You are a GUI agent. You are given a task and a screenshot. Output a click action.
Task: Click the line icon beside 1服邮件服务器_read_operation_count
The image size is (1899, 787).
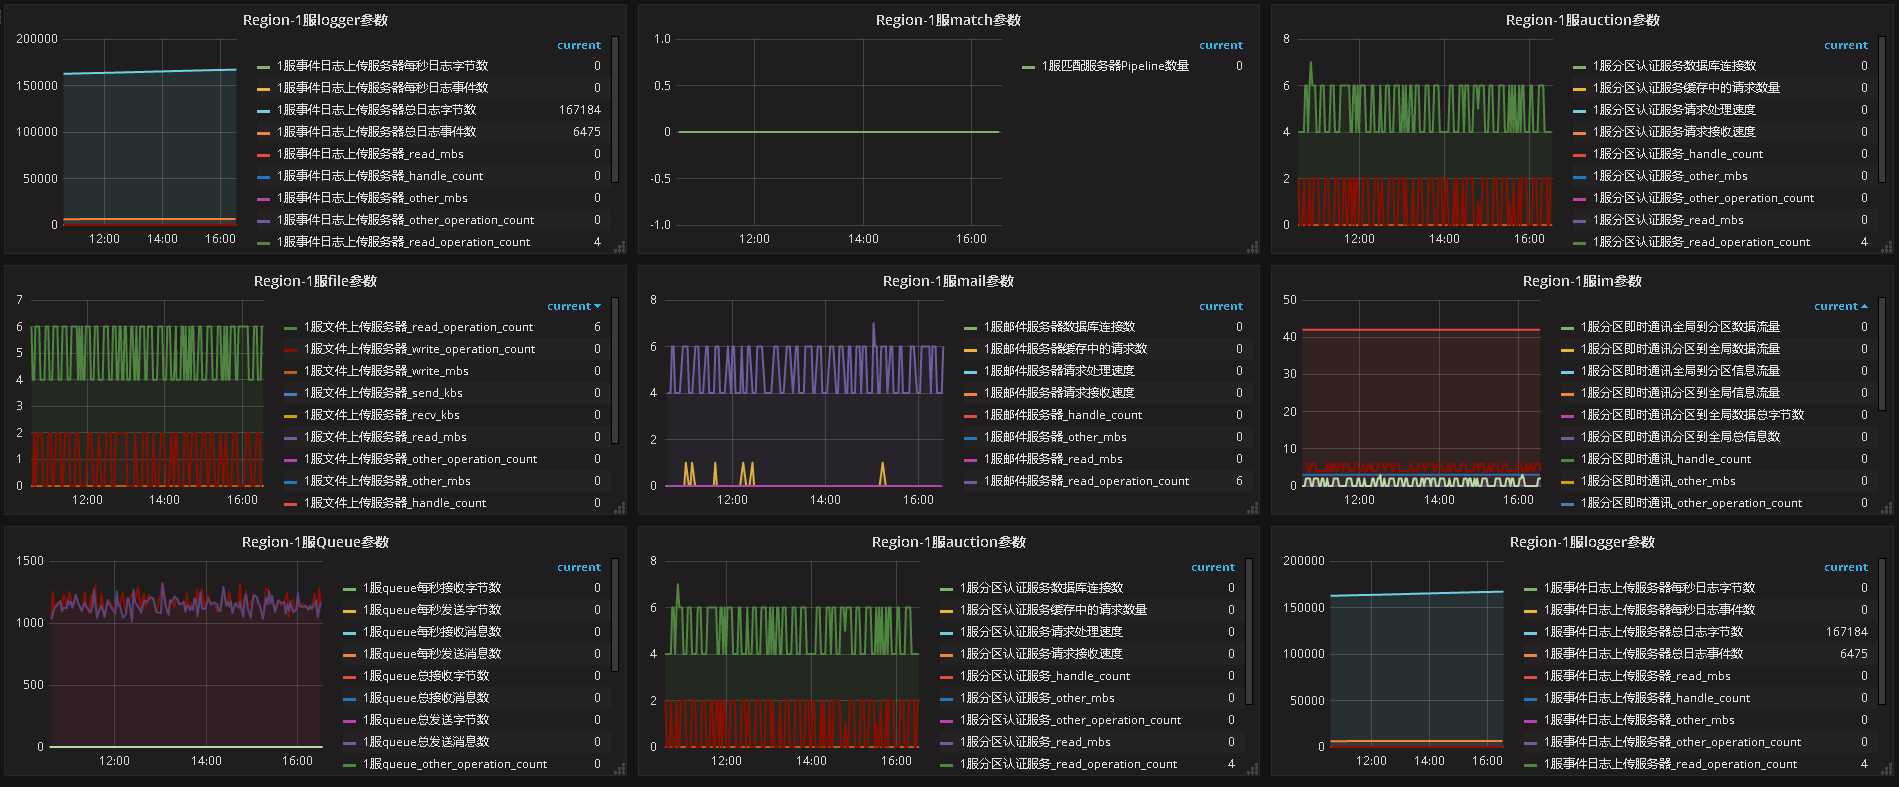pos(970,482)
